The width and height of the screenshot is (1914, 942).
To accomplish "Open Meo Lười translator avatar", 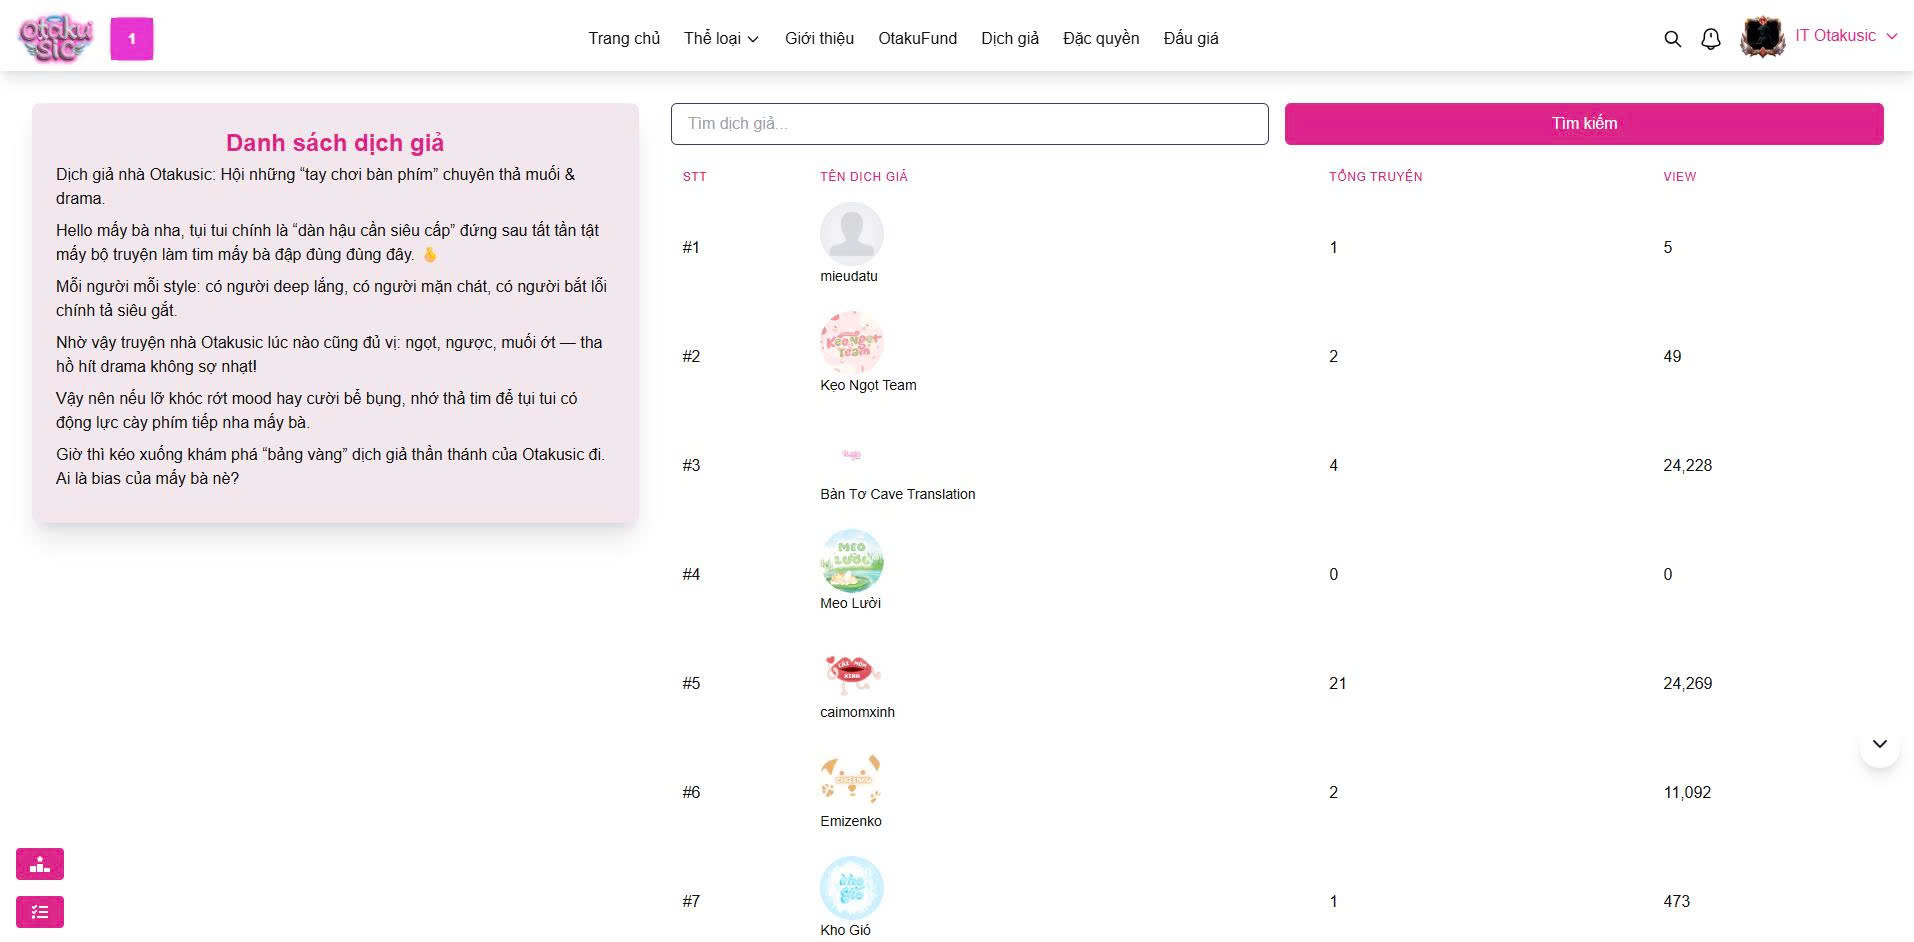I will pyautogui.click(x=851, y=561).
